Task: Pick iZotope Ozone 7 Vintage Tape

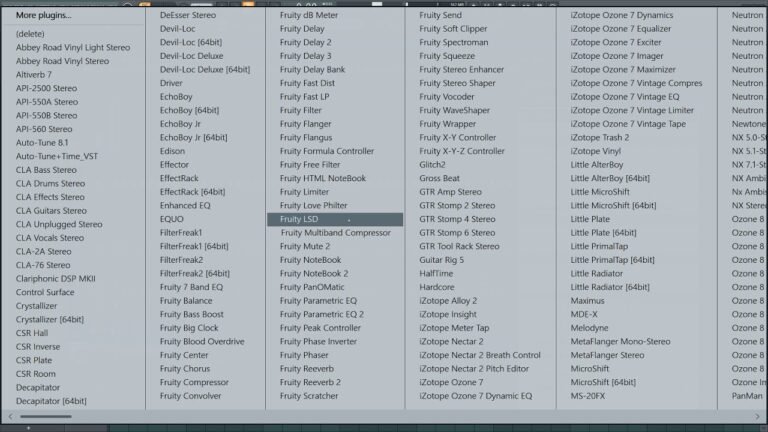Action: [628, 124]
